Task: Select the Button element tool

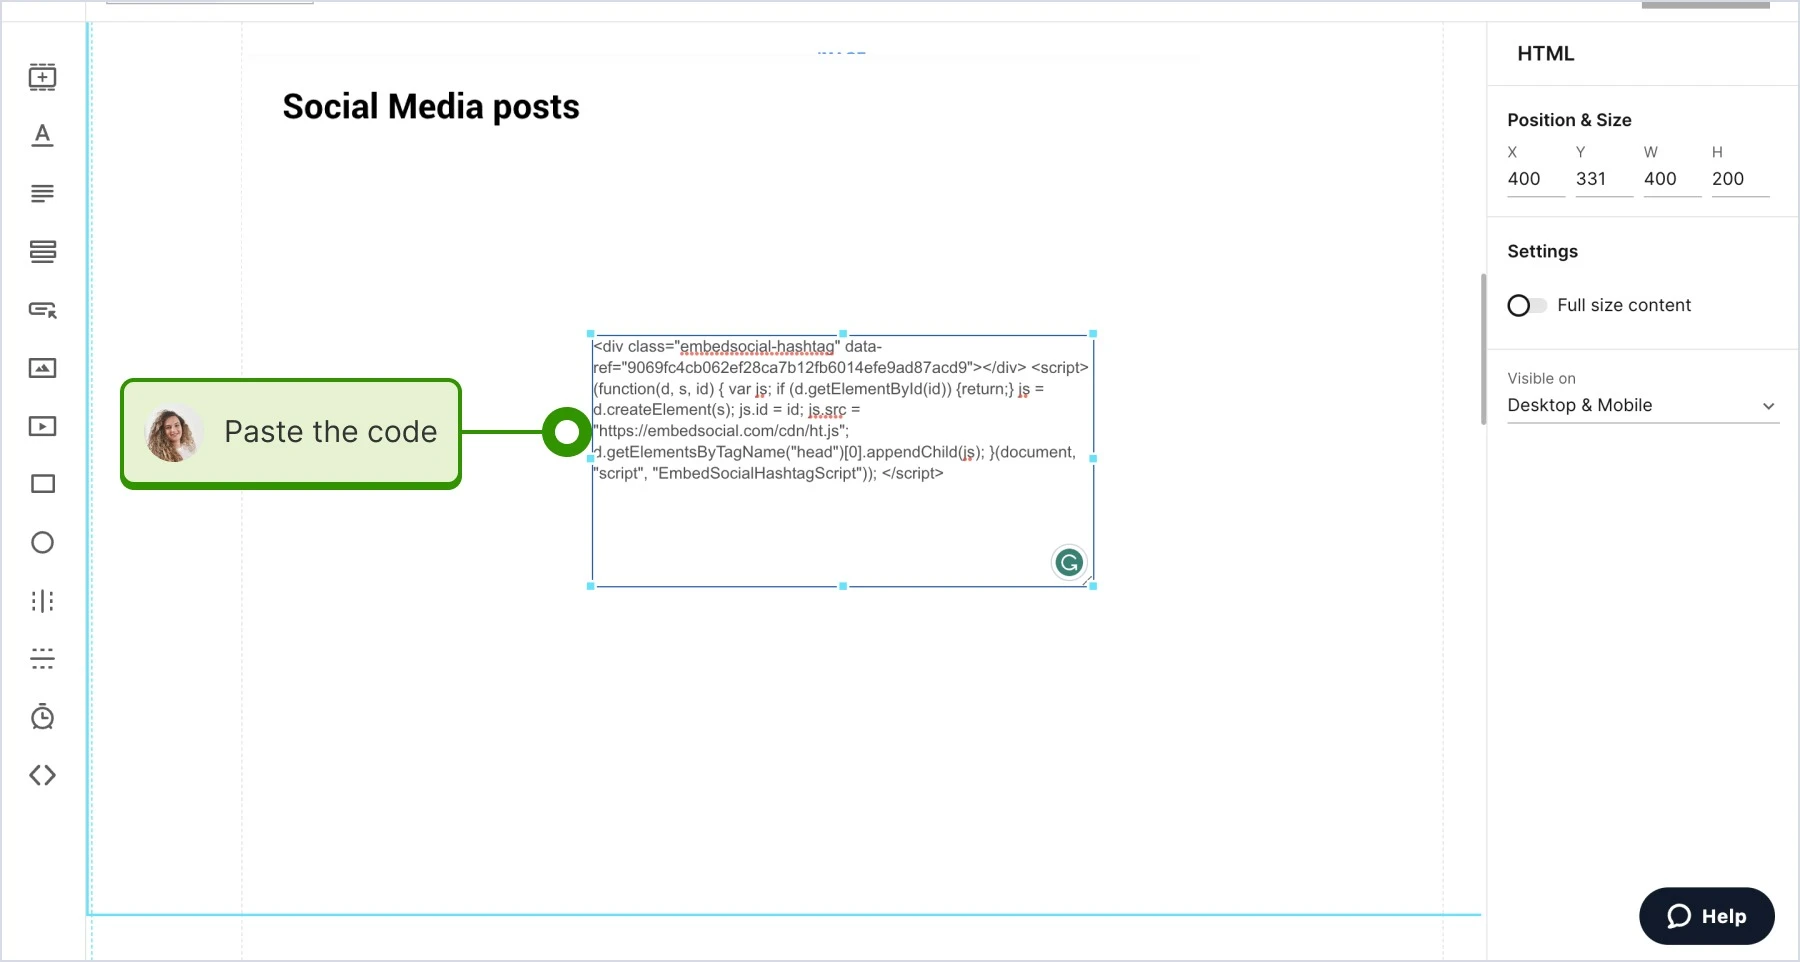Action: [42, 310]
